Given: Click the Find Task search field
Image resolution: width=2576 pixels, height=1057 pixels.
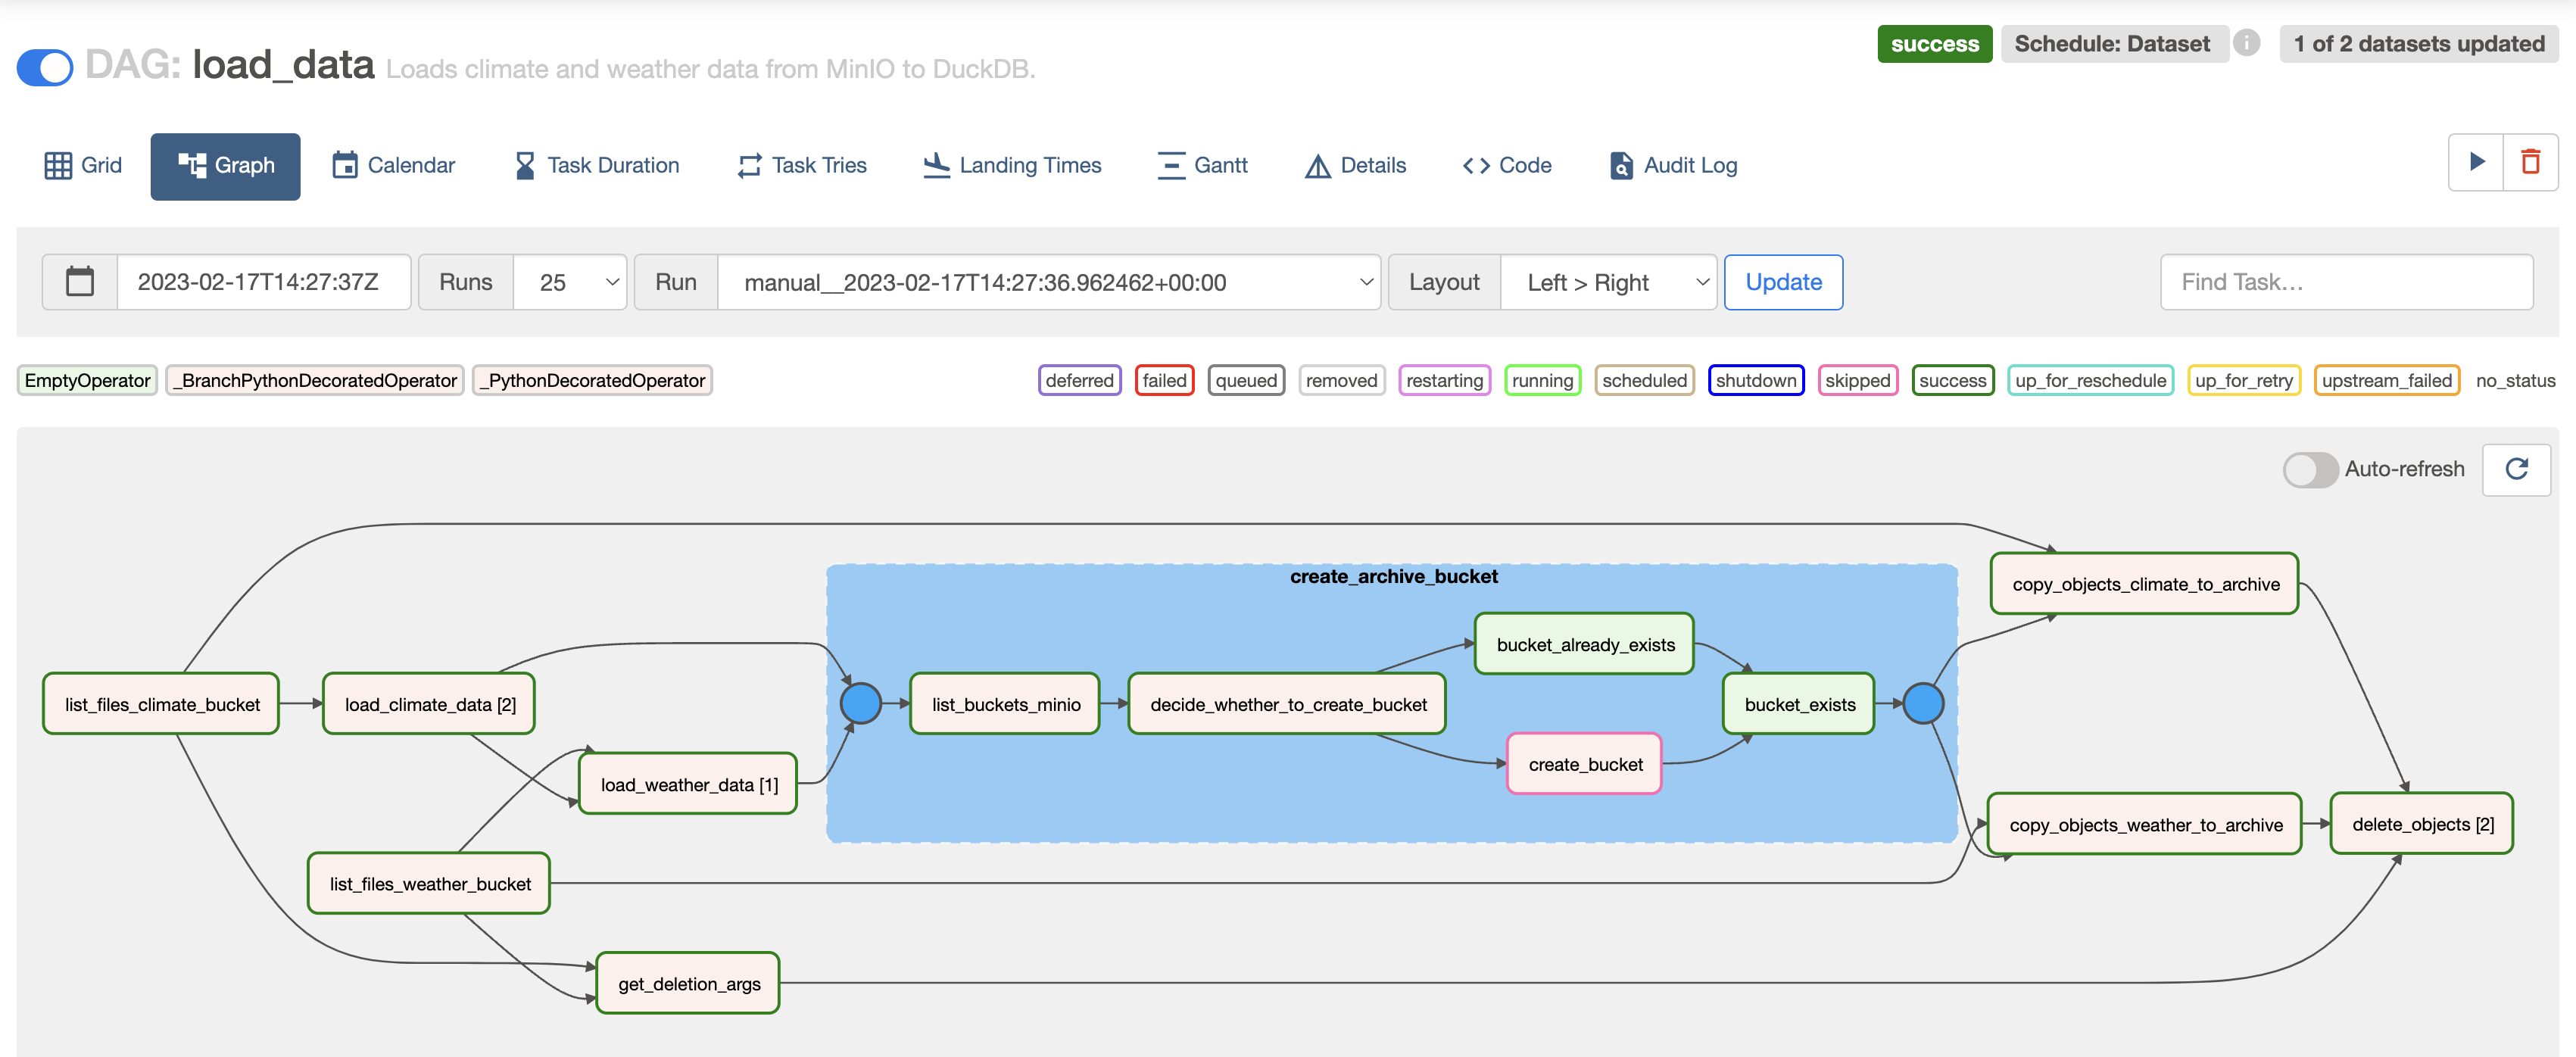Looking at the screenshot, I should click(x=2346, y=282).
